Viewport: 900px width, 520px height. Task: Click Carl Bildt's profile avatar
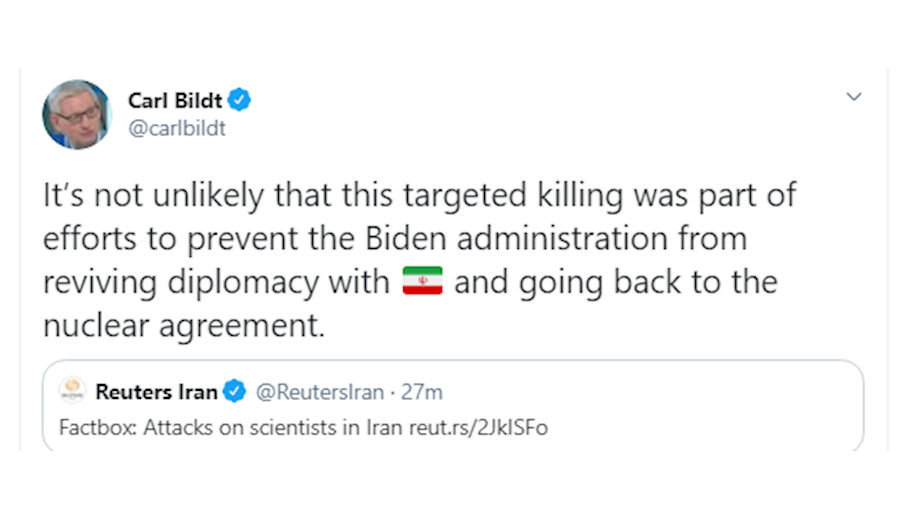point(76,114)
